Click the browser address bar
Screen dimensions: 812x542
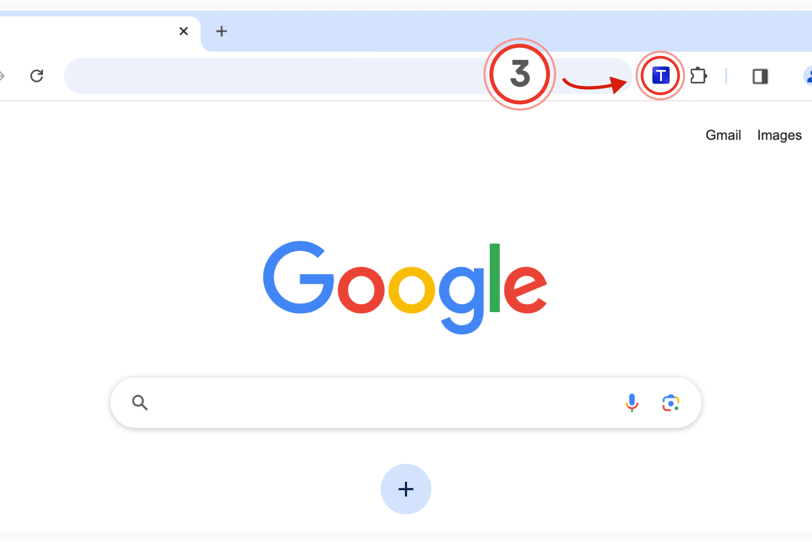pos(274,76)
